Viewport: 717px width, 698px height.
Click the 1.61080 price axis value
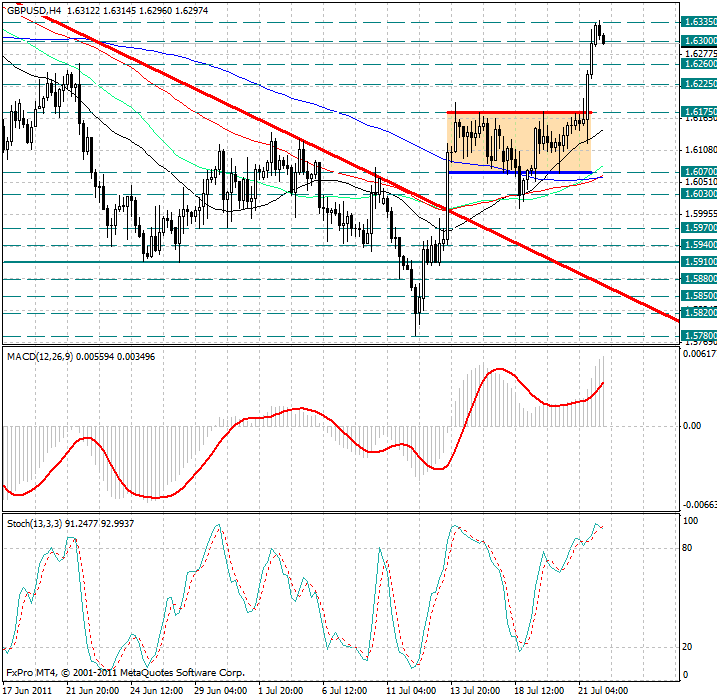(x=701, y=150)
